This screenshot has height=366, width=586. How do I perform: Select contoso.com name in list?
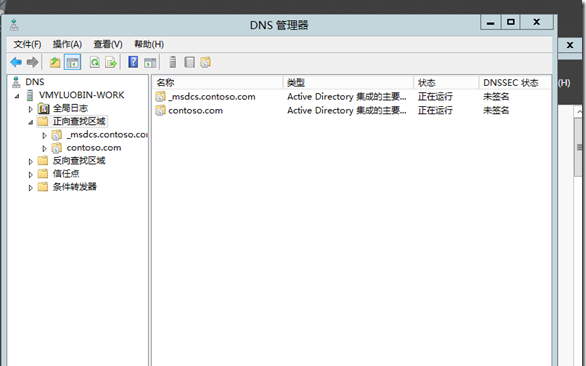pos(195,111)
